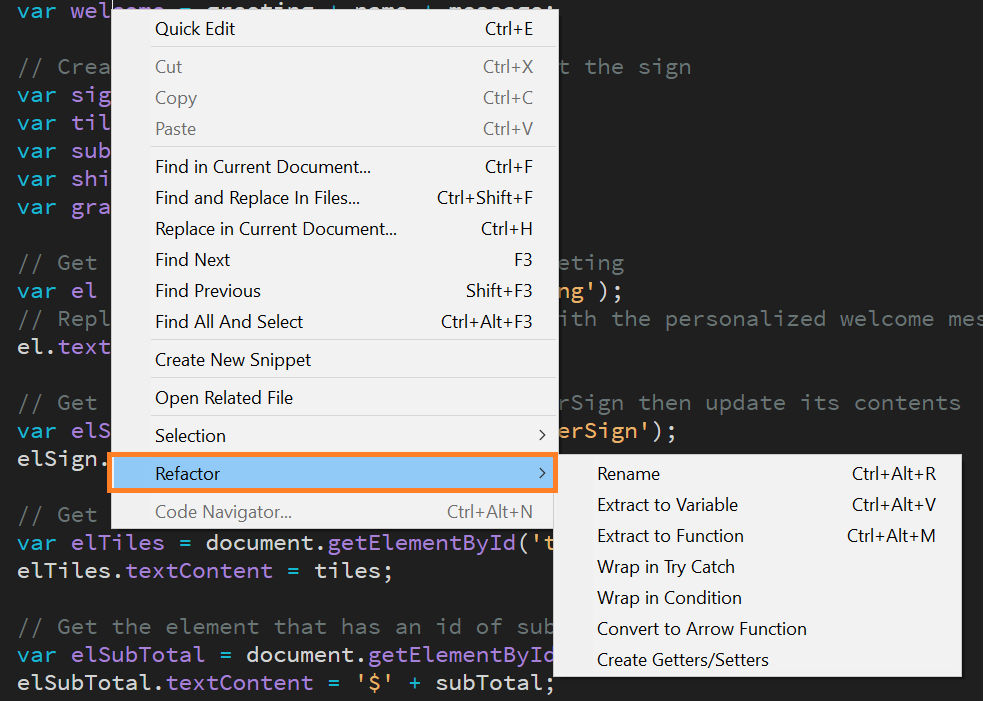The width and height of the screenshot is (985, 701).
Task: Select Find Previous
Action: tap(208, 290)
